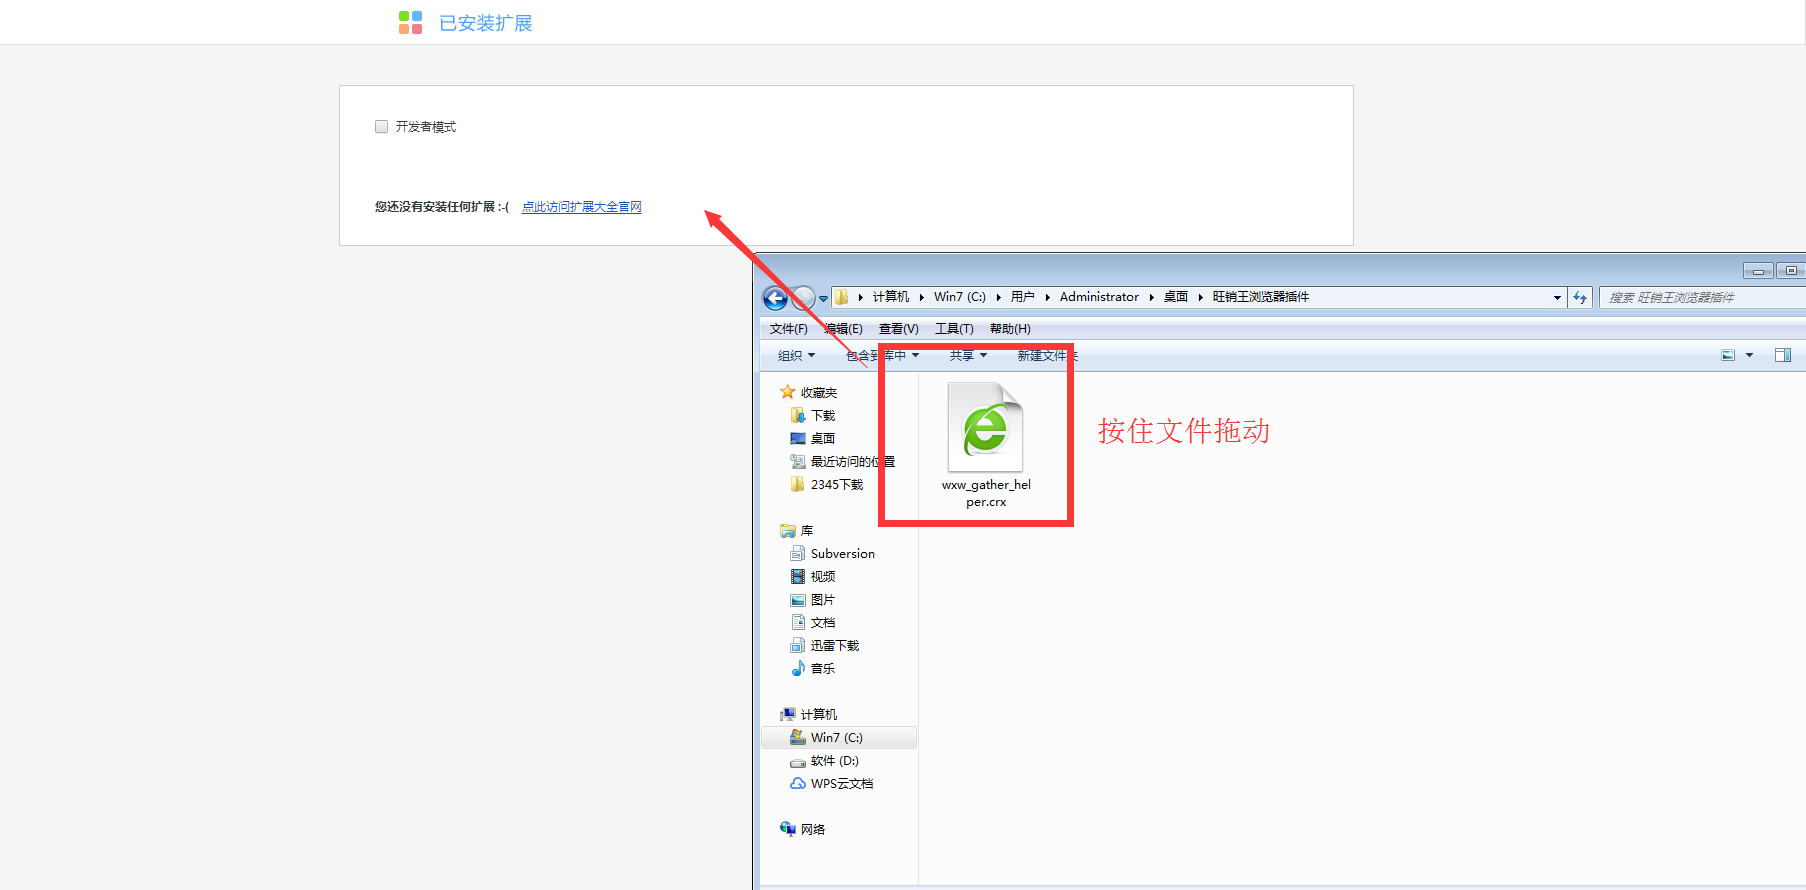Toggle the preview pane icon
1806x890 pixels.
click(1783, 355)
